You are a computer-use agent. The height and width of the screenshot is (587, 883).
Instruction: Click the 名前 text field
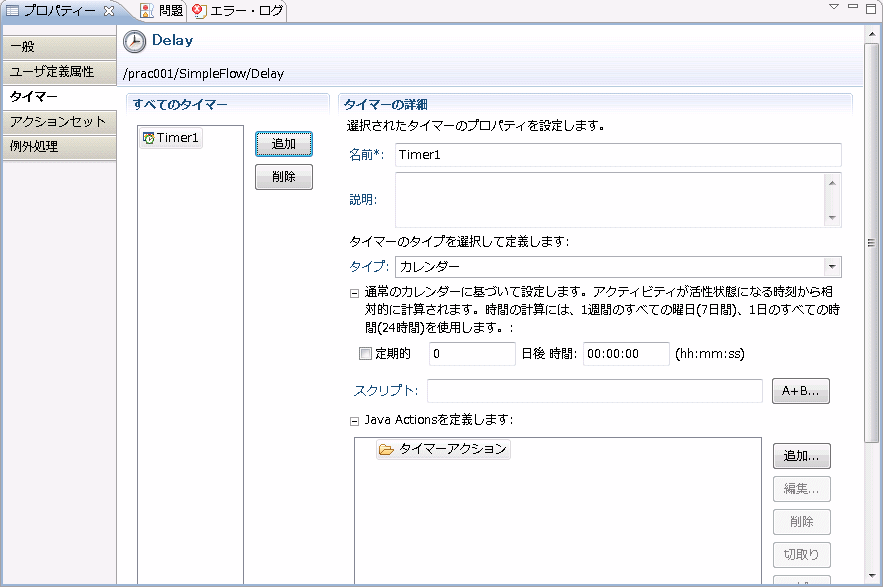[x=617, y=155]
